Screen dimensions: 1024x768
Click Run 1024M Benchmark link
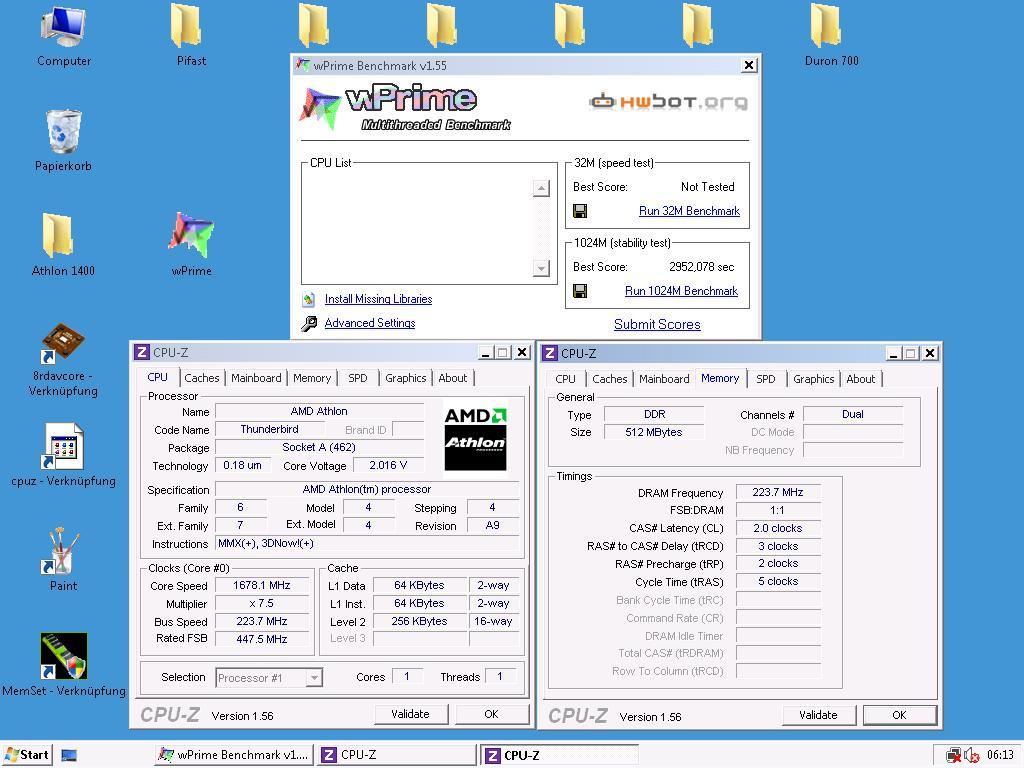pyautogui.click(x=681, y=291)
